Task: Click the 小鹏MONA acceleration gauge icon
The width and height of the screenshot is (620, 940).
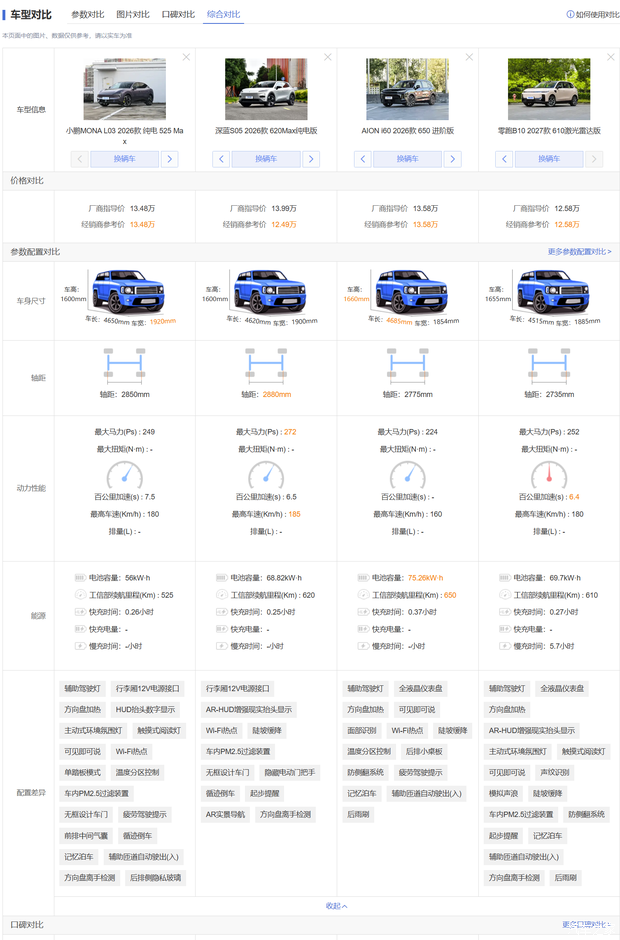Action: pyautogui.click(x=125, y=474)
